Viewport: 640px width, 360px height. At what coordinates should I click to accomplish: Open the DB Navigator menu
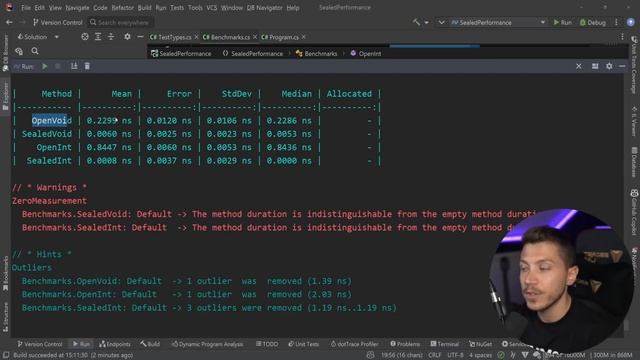[264, 8]
